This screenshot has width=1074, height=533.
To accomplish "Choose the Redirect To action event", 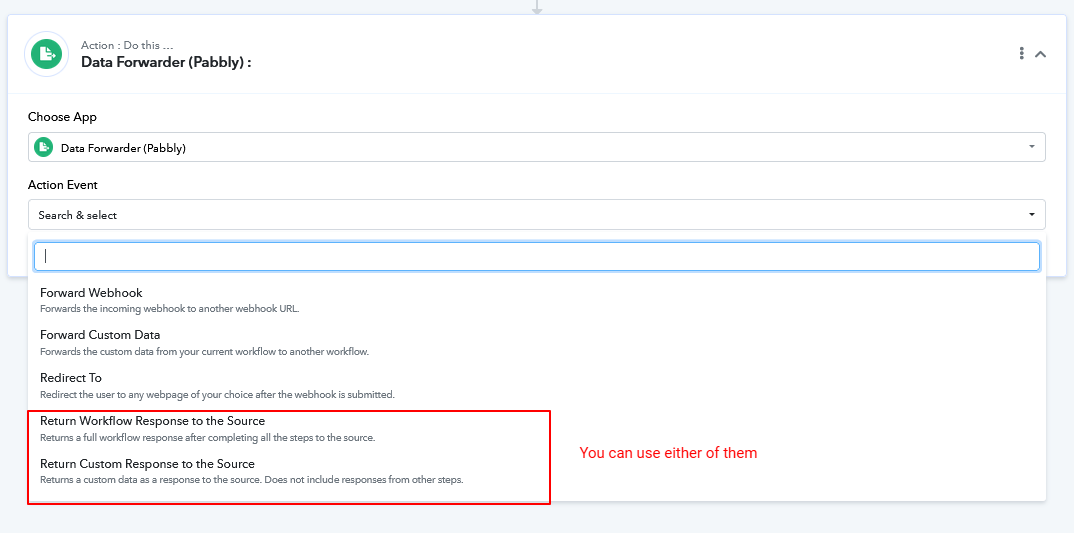I will pyautogui.click(x=536, y=386).
